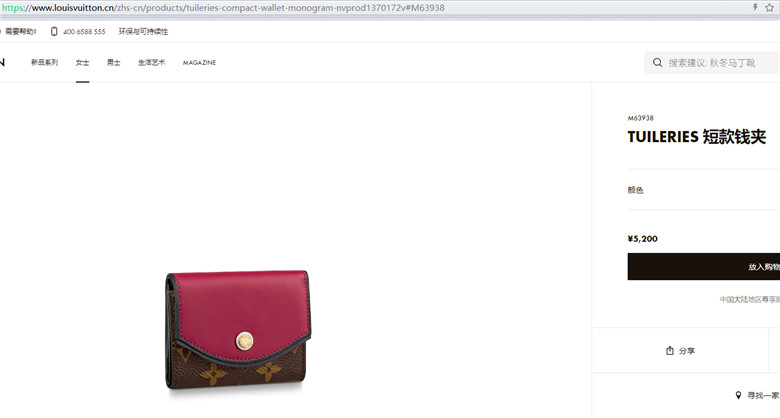Click the ¥5,200 price
This screenshot has height=418, width=780.
tap(642, 239)
